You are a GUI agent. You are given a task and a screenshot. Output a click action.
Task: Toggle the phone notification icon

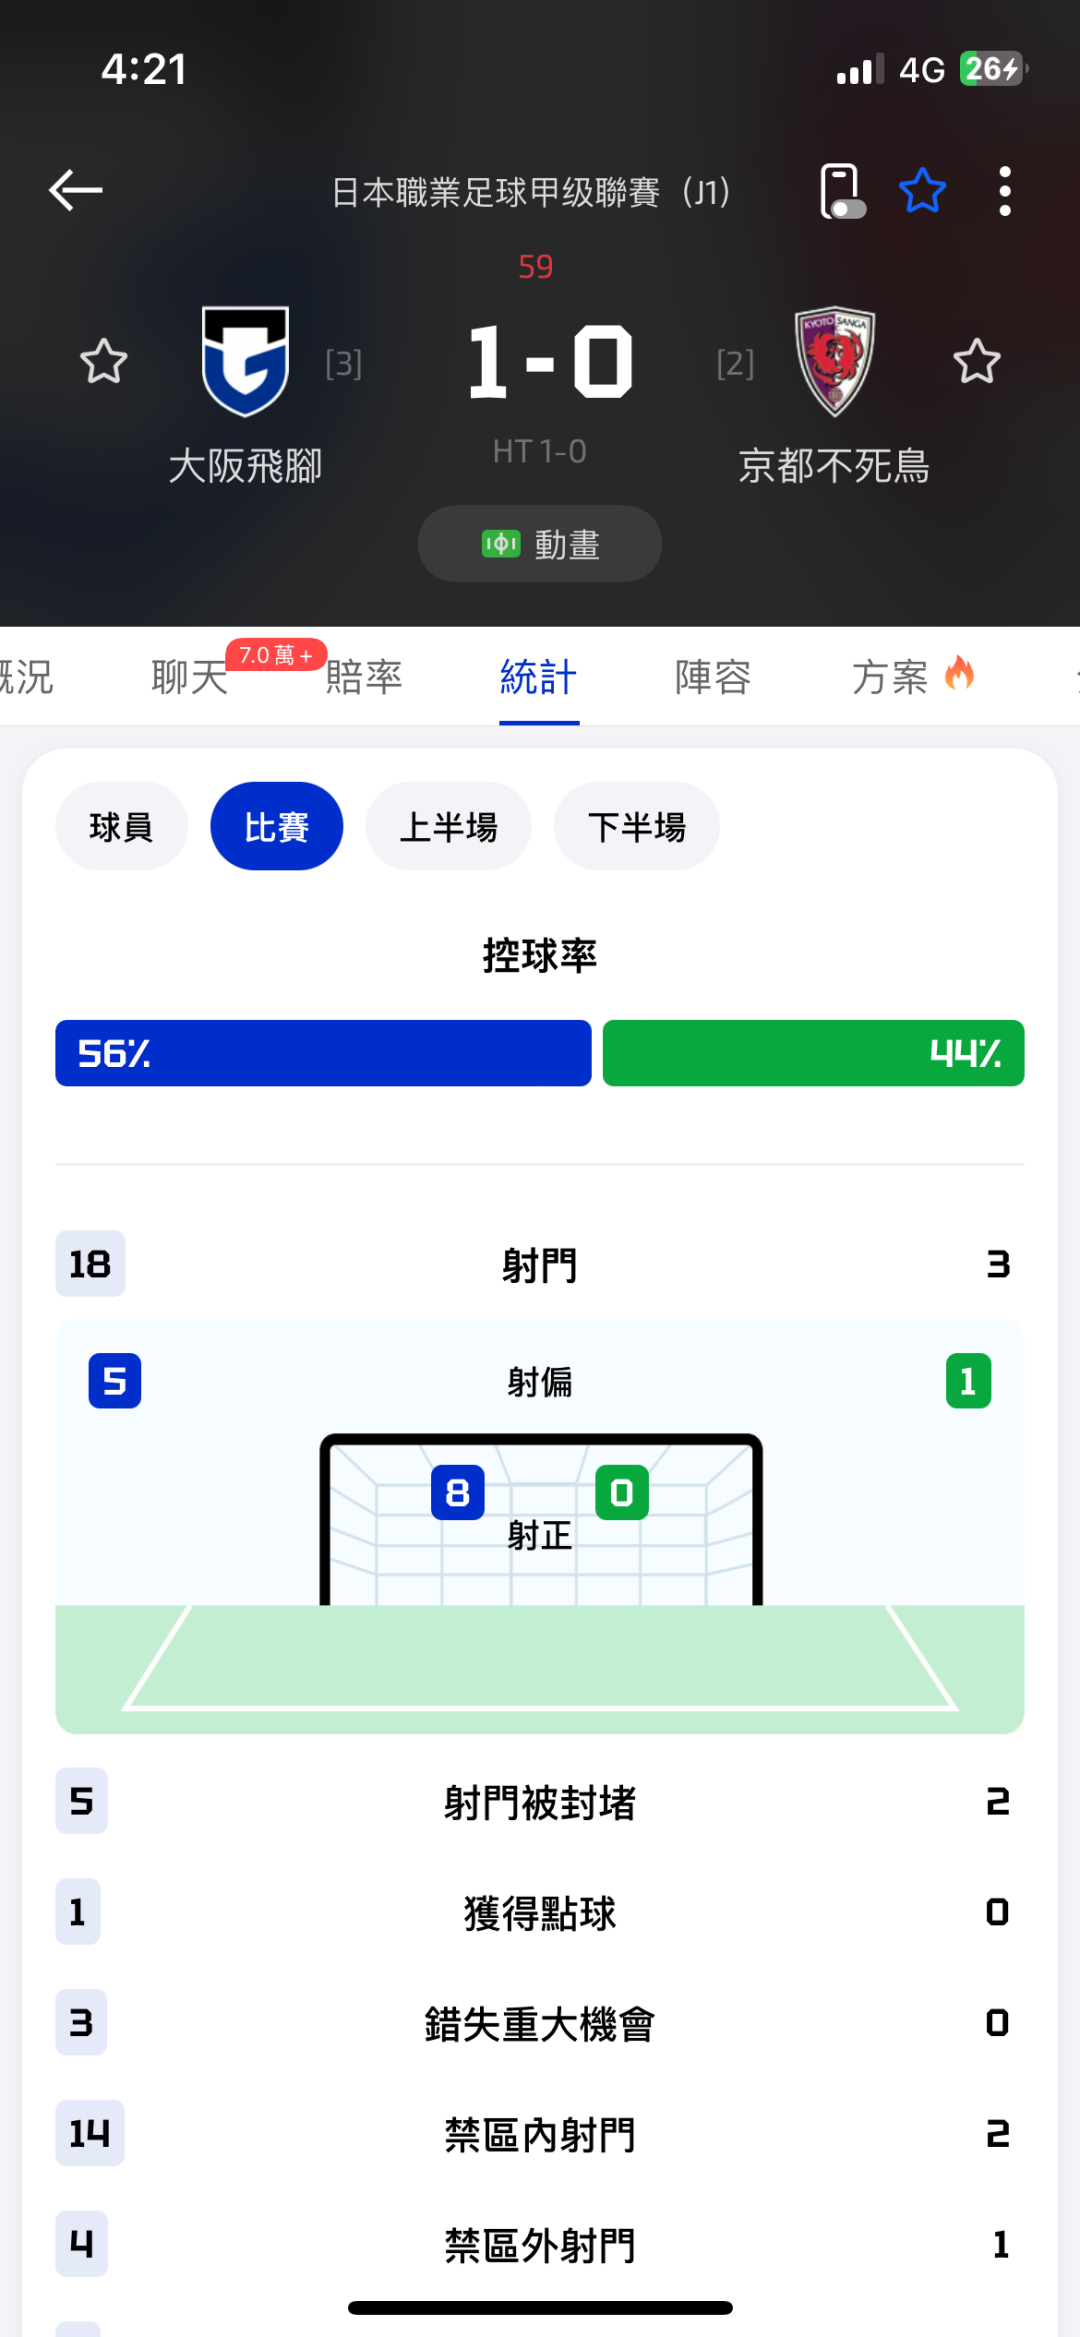[x=841, y=190]
